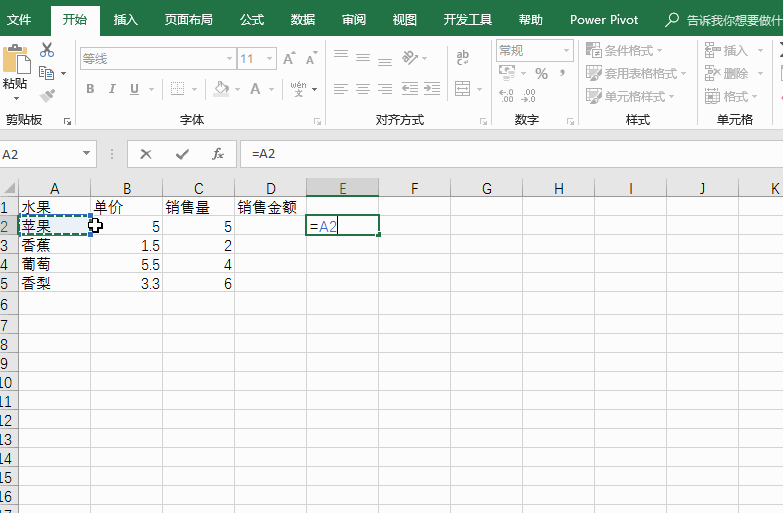
Task: Switch to the 数据 ribbon tab
Action: point(303,19)
